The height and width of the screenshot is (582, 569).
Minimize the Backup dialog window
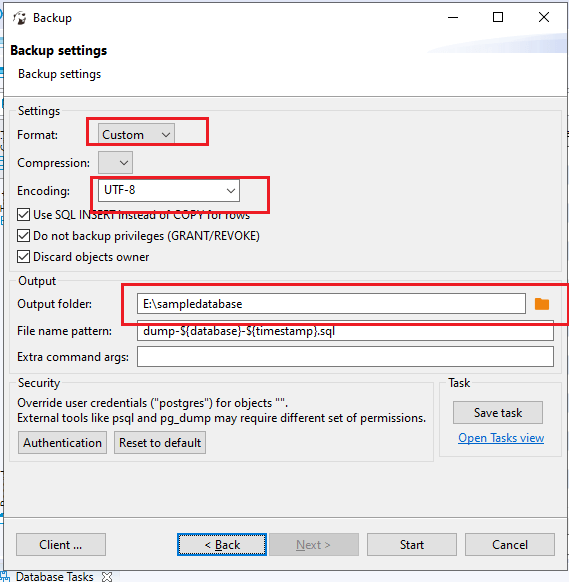pyautogui.click(x=453, y=17)
